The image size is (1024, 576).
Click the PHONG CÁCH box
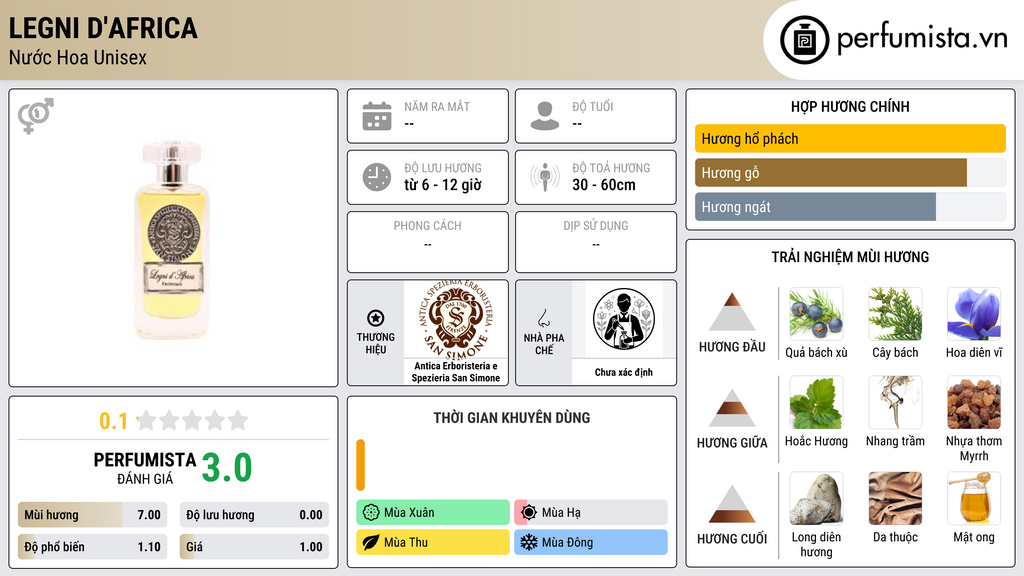pos(428,242)
